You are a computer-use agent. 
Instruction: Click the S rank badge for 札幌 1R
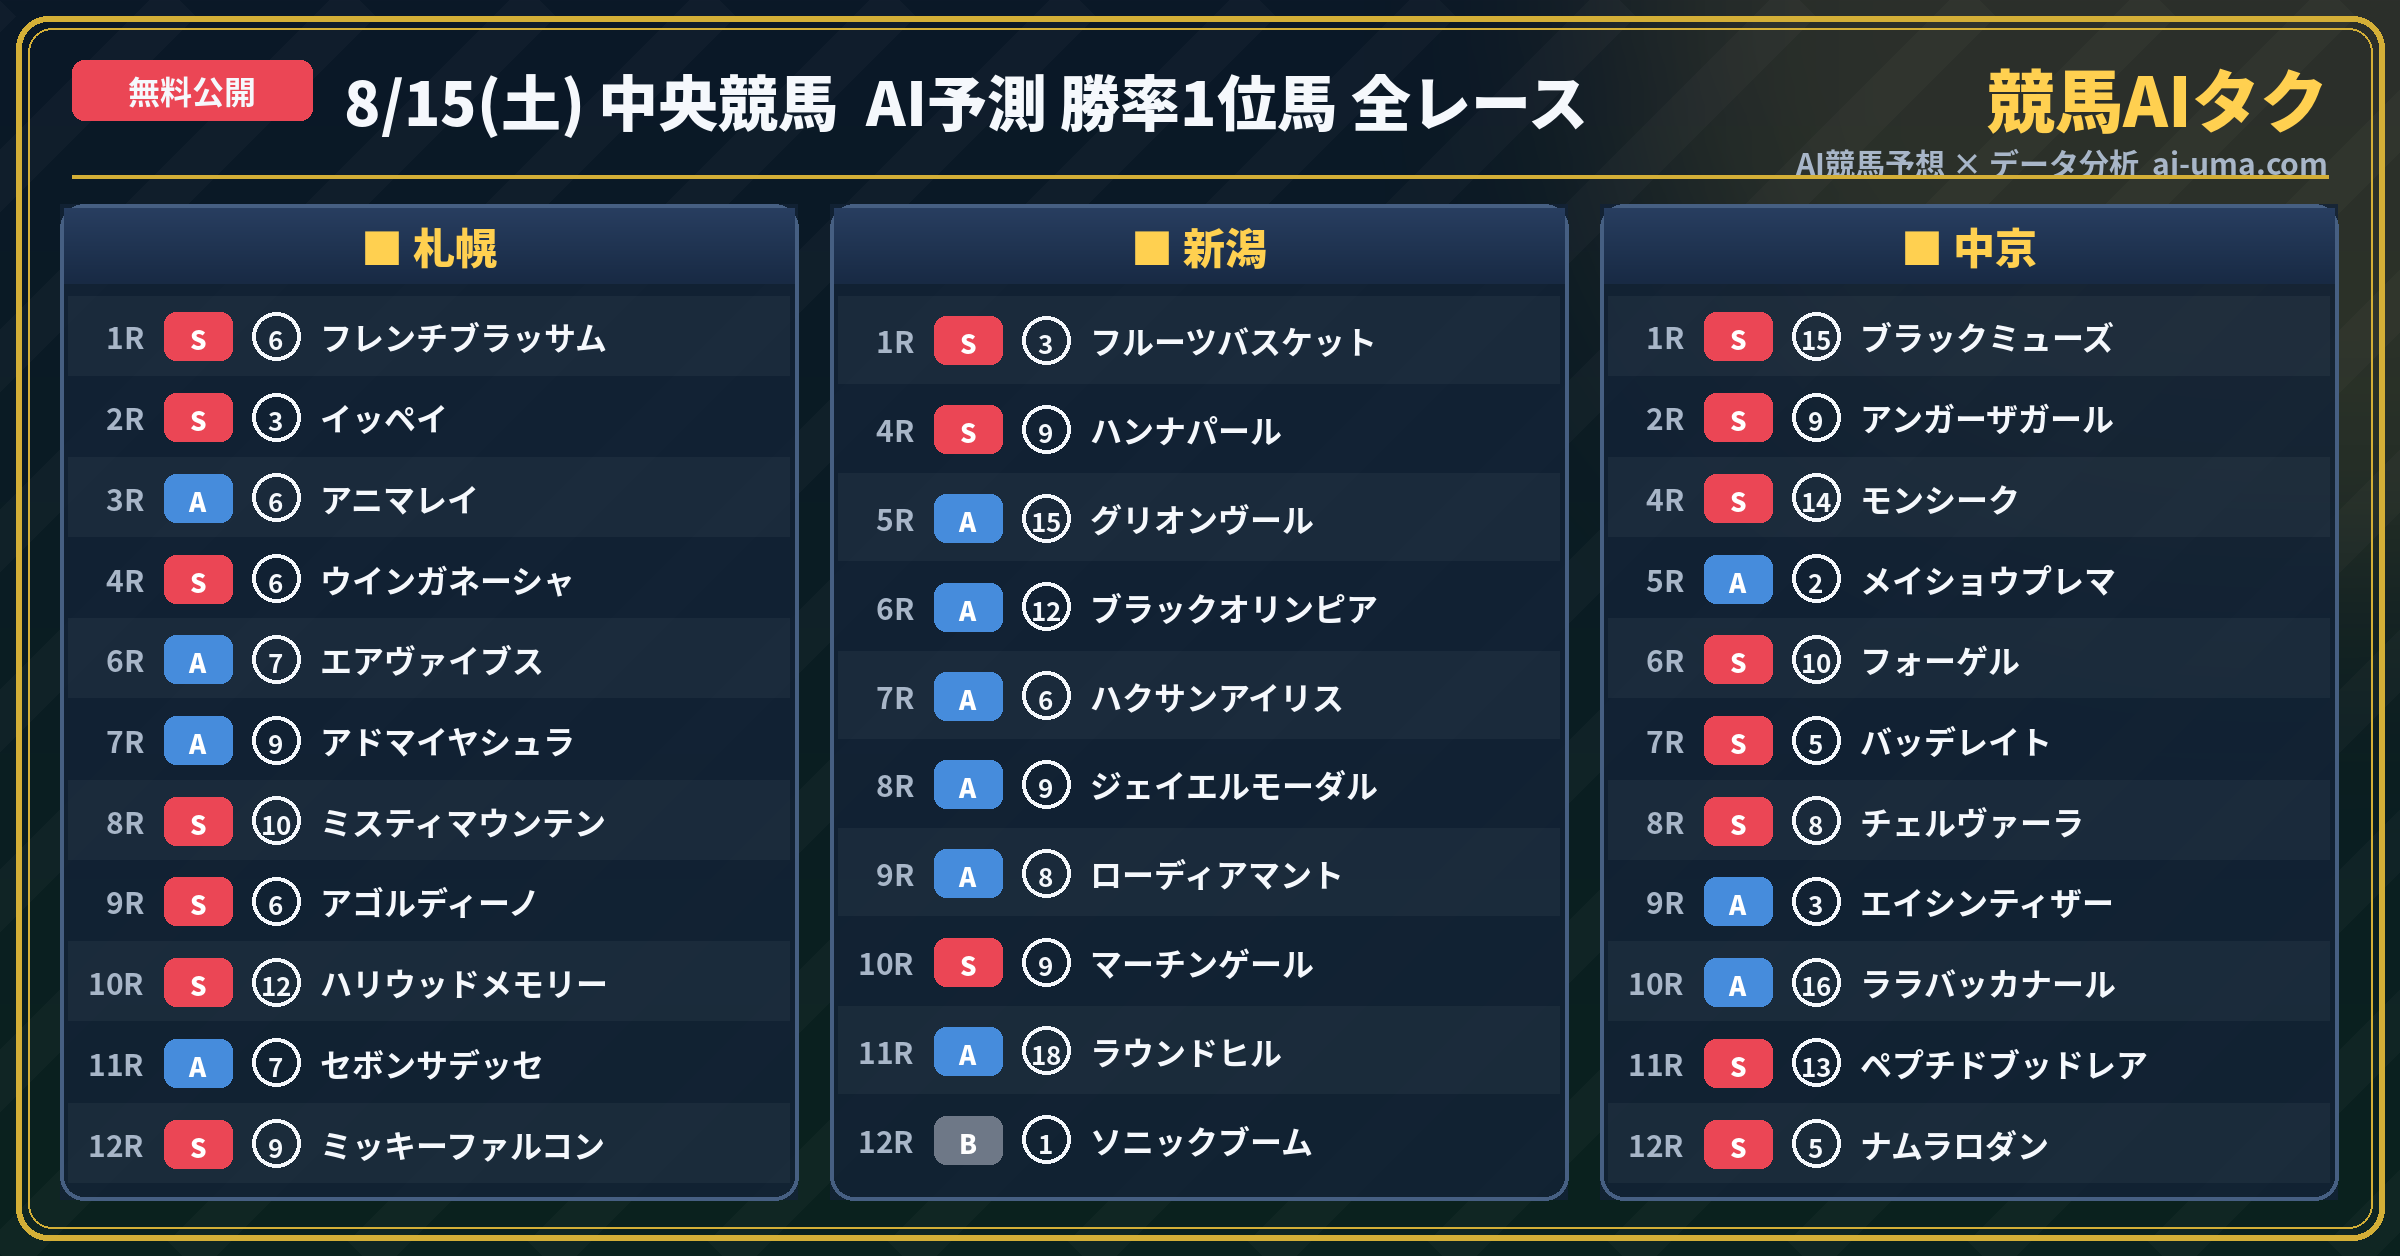click(198, 338)
